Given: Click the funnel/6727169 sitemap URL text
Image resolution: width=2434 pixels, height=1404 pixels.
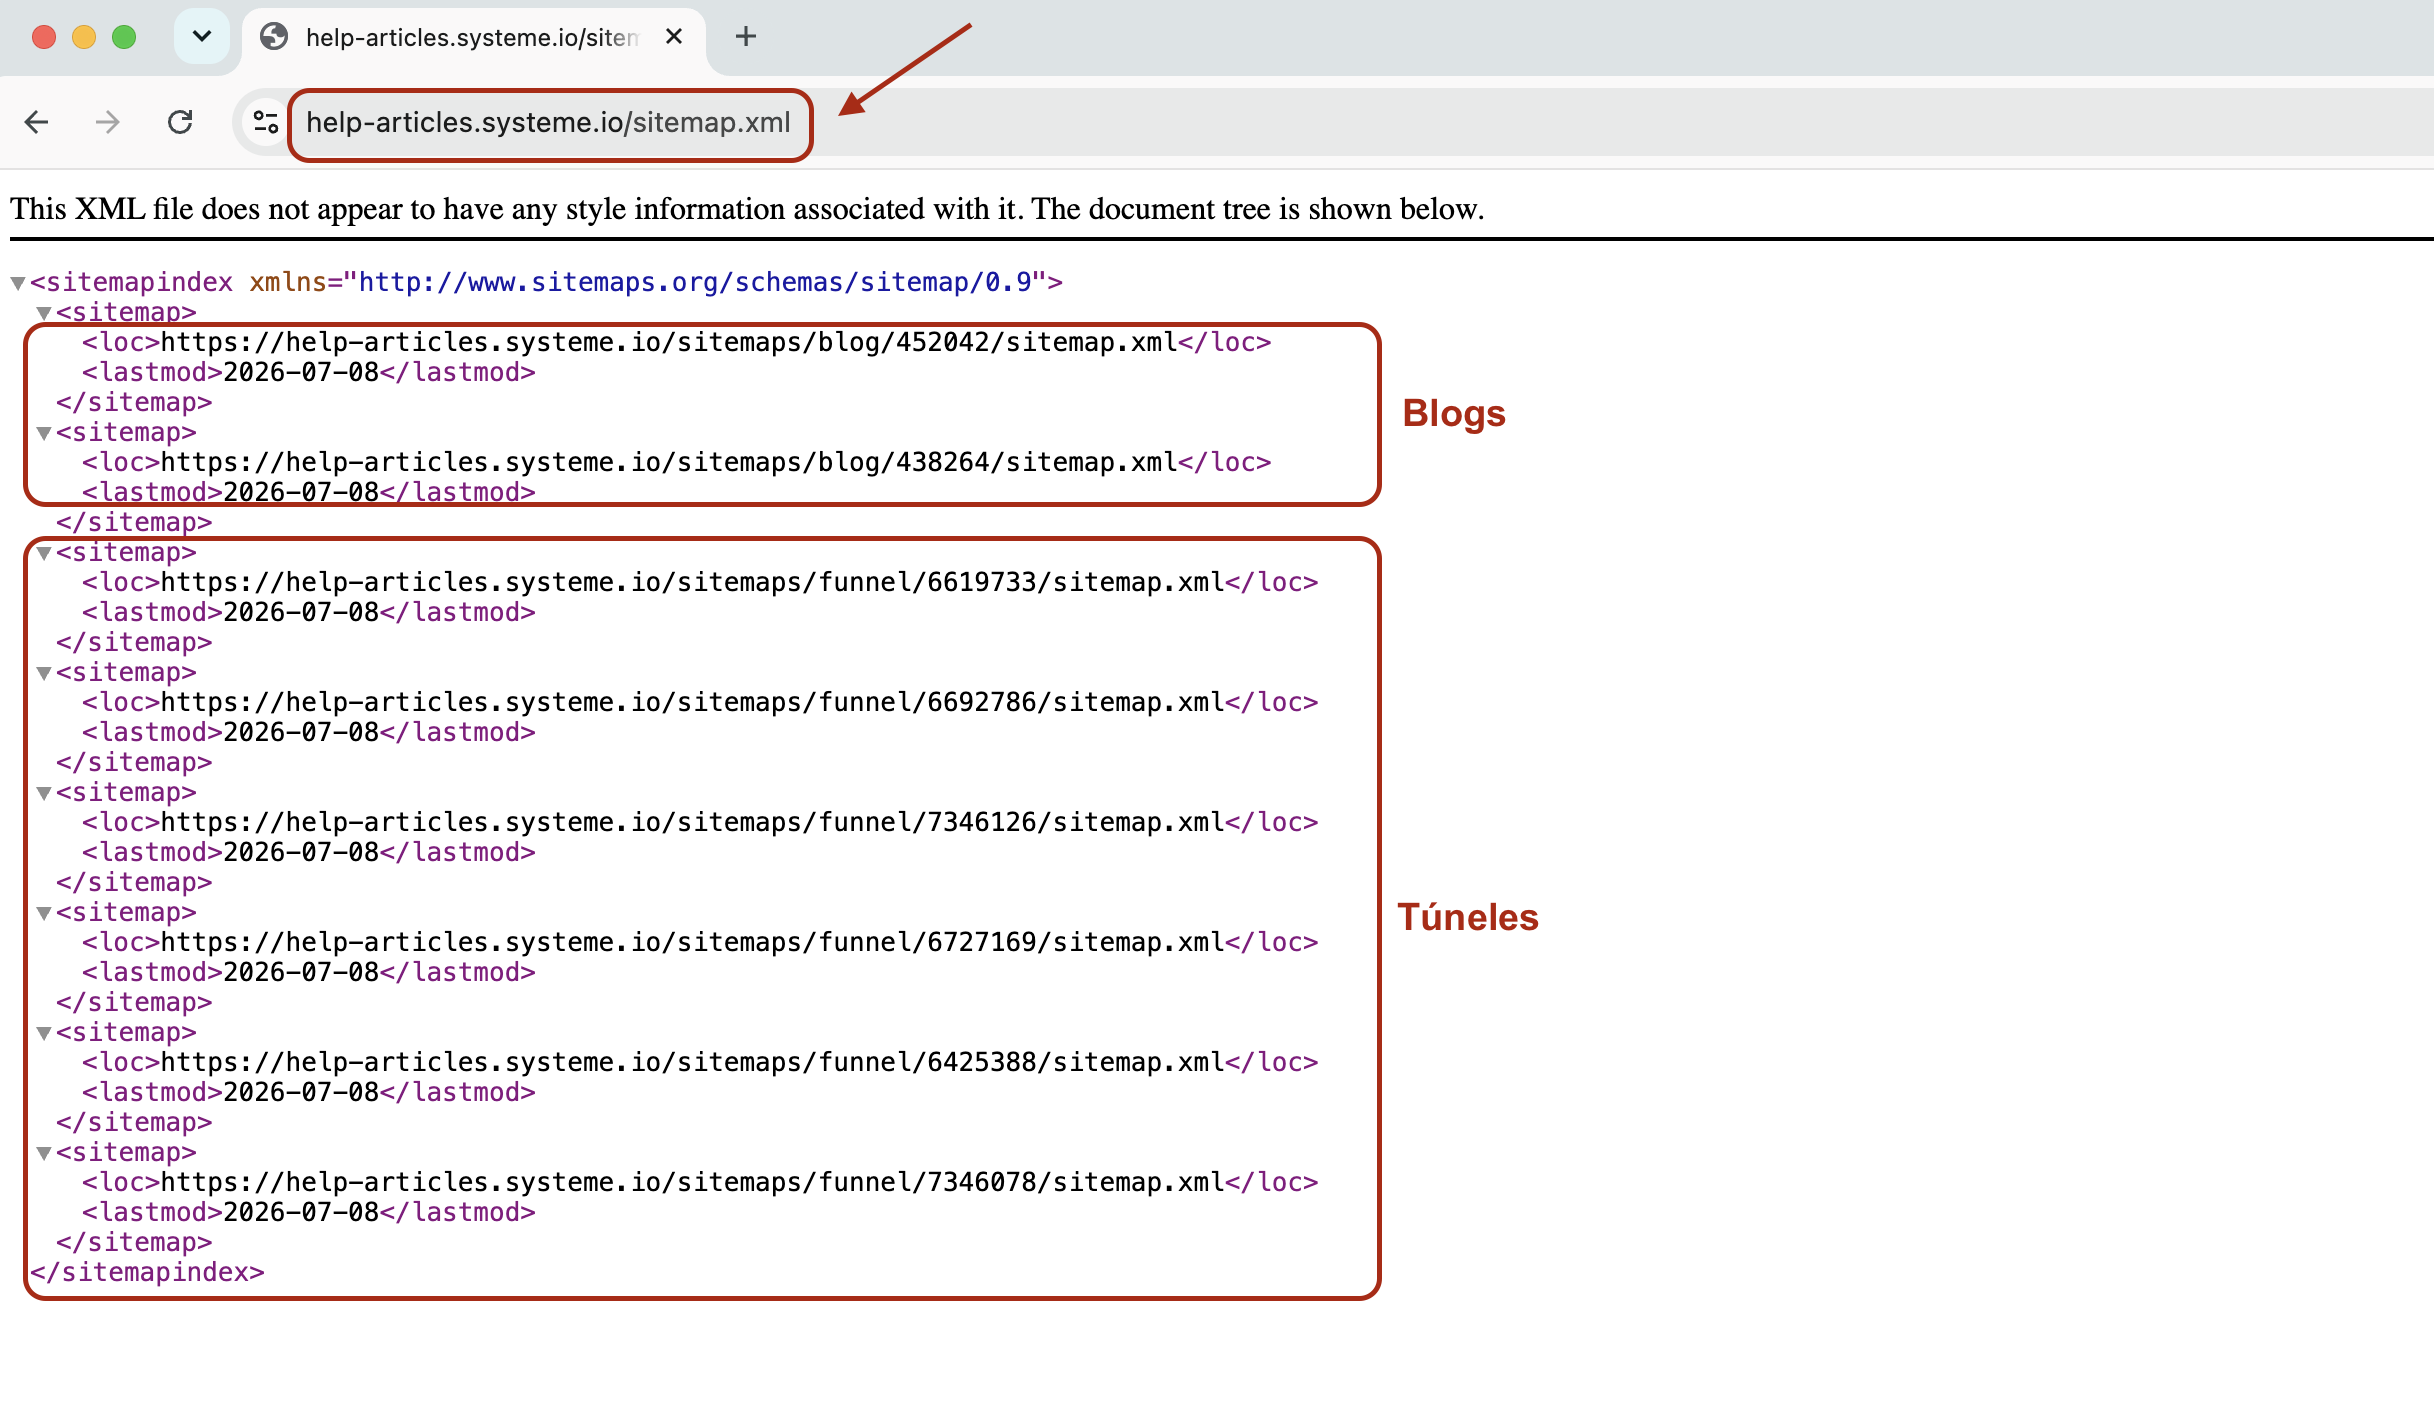Looking at the screenshot, I should (x=693, y=943).
